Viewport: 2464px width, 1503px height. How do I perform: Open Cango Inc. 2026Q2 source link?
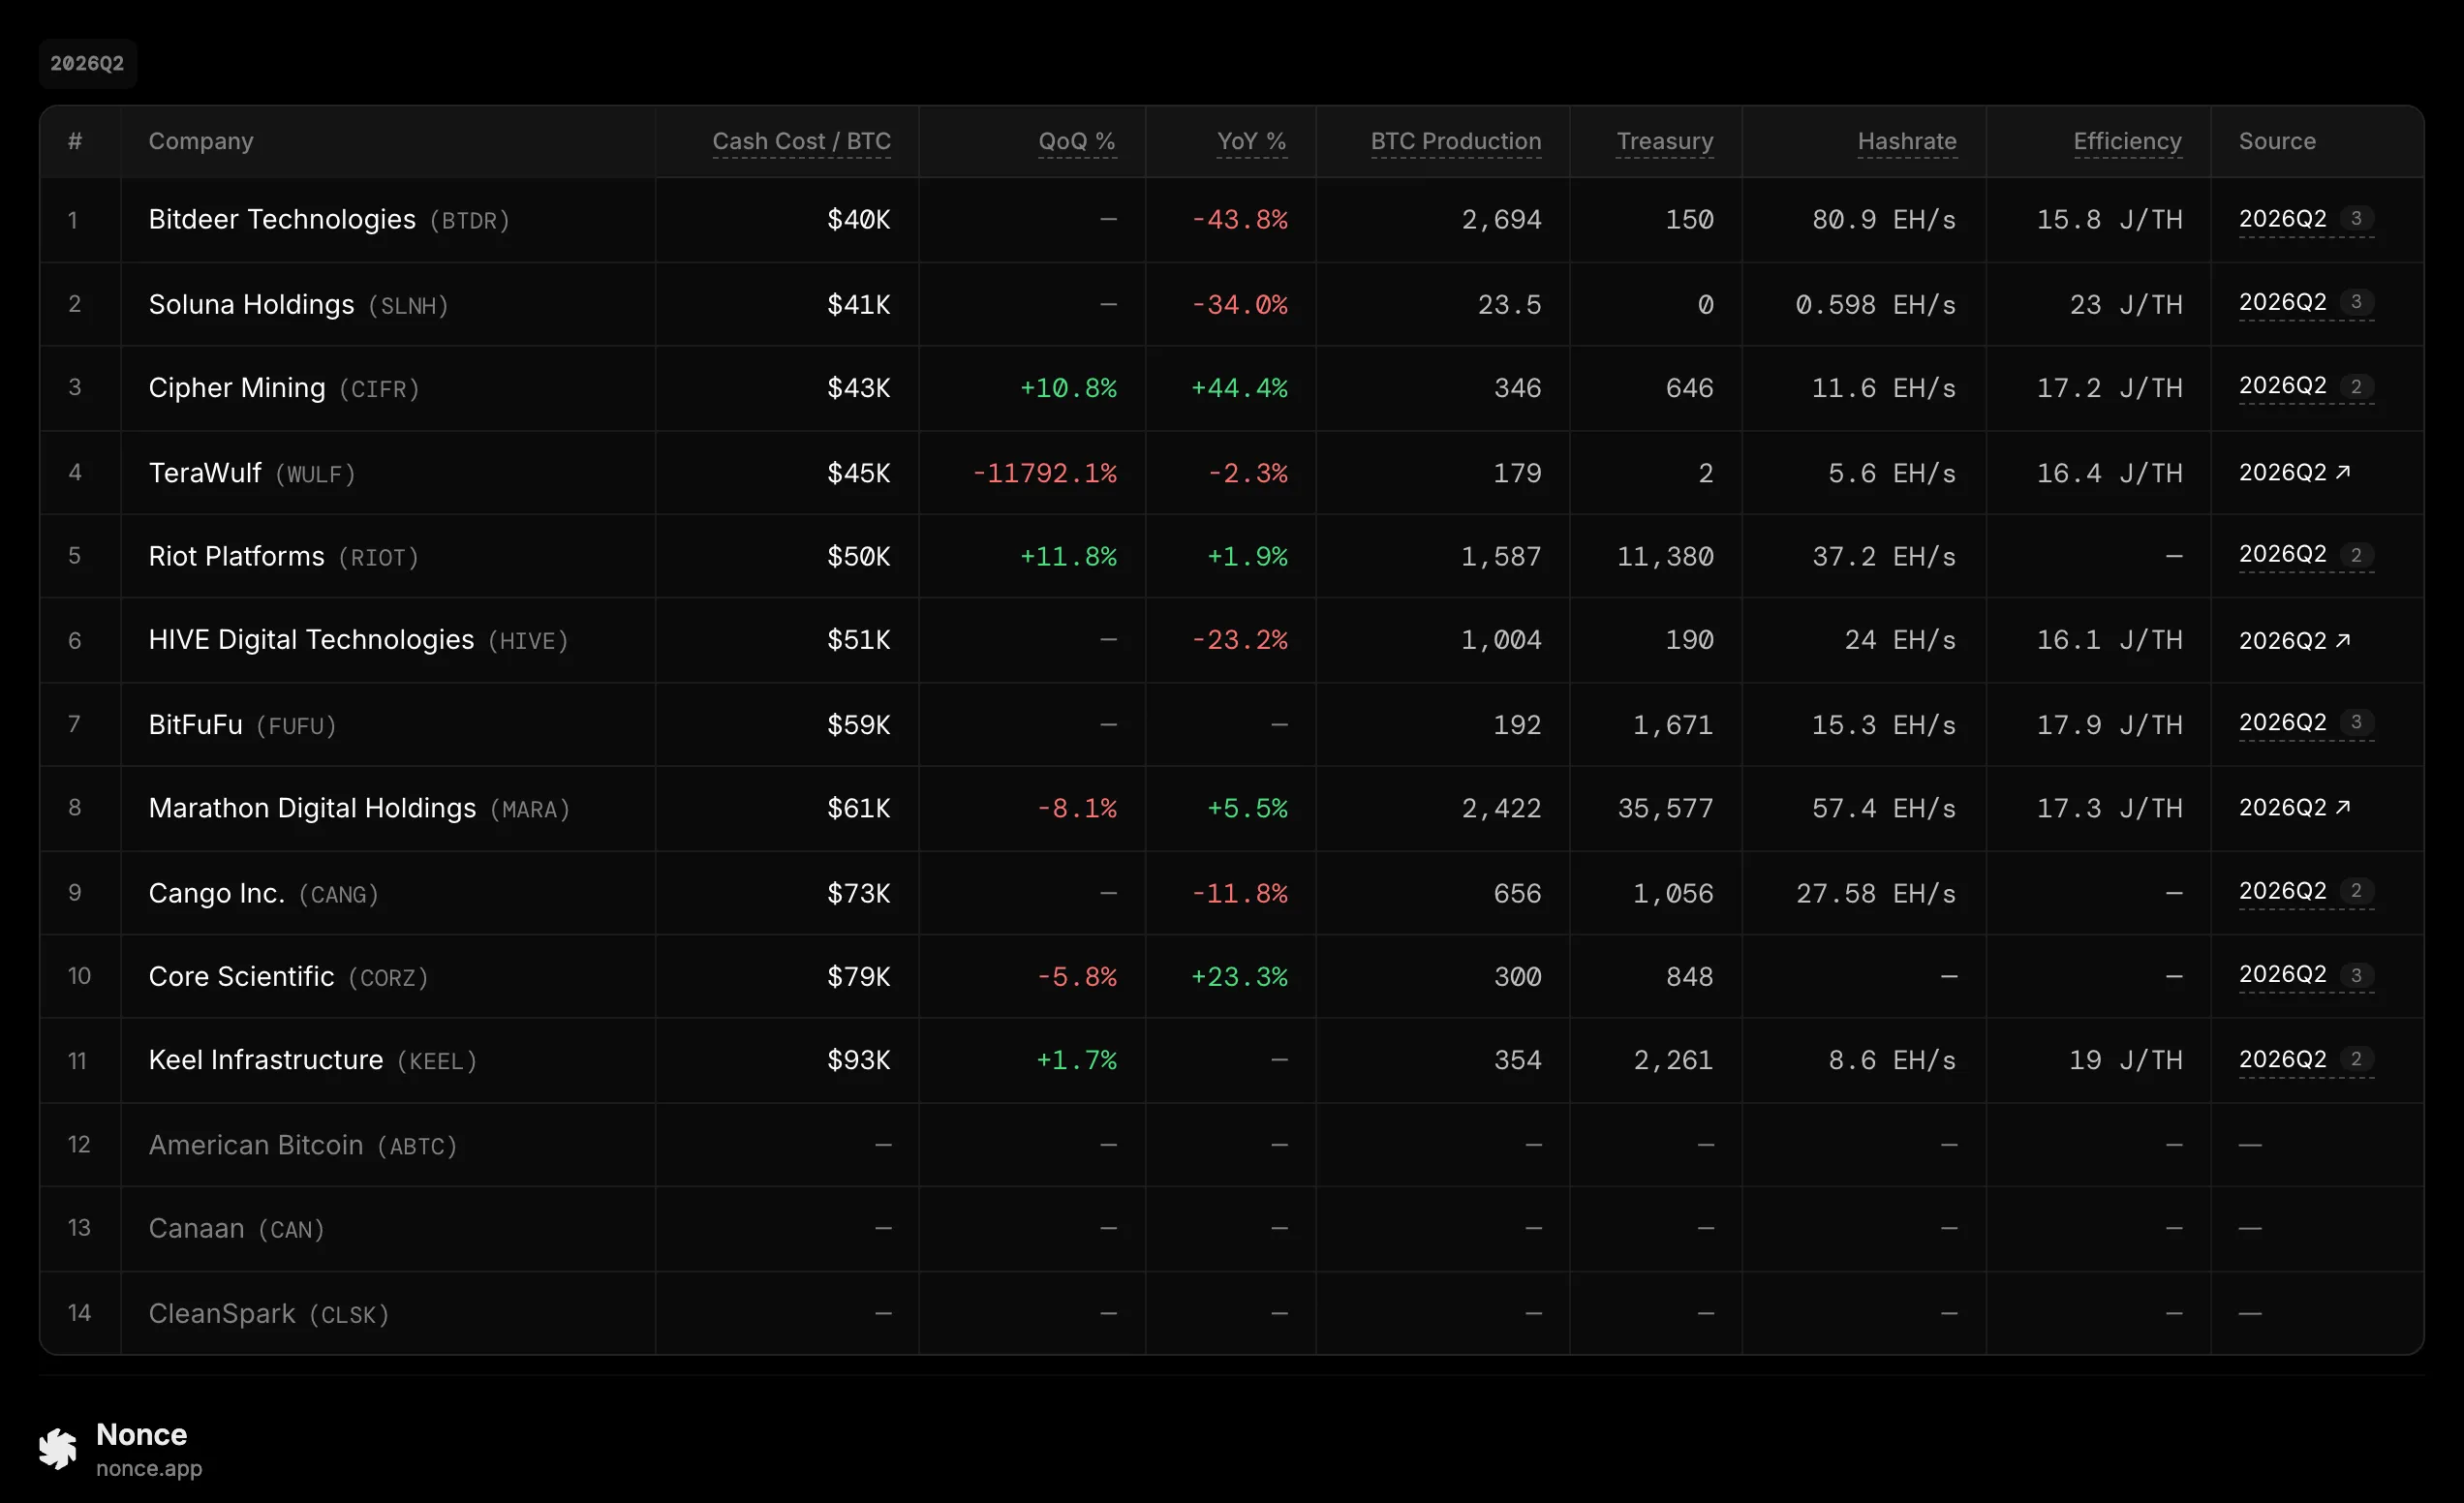[x=2283, y=892]
